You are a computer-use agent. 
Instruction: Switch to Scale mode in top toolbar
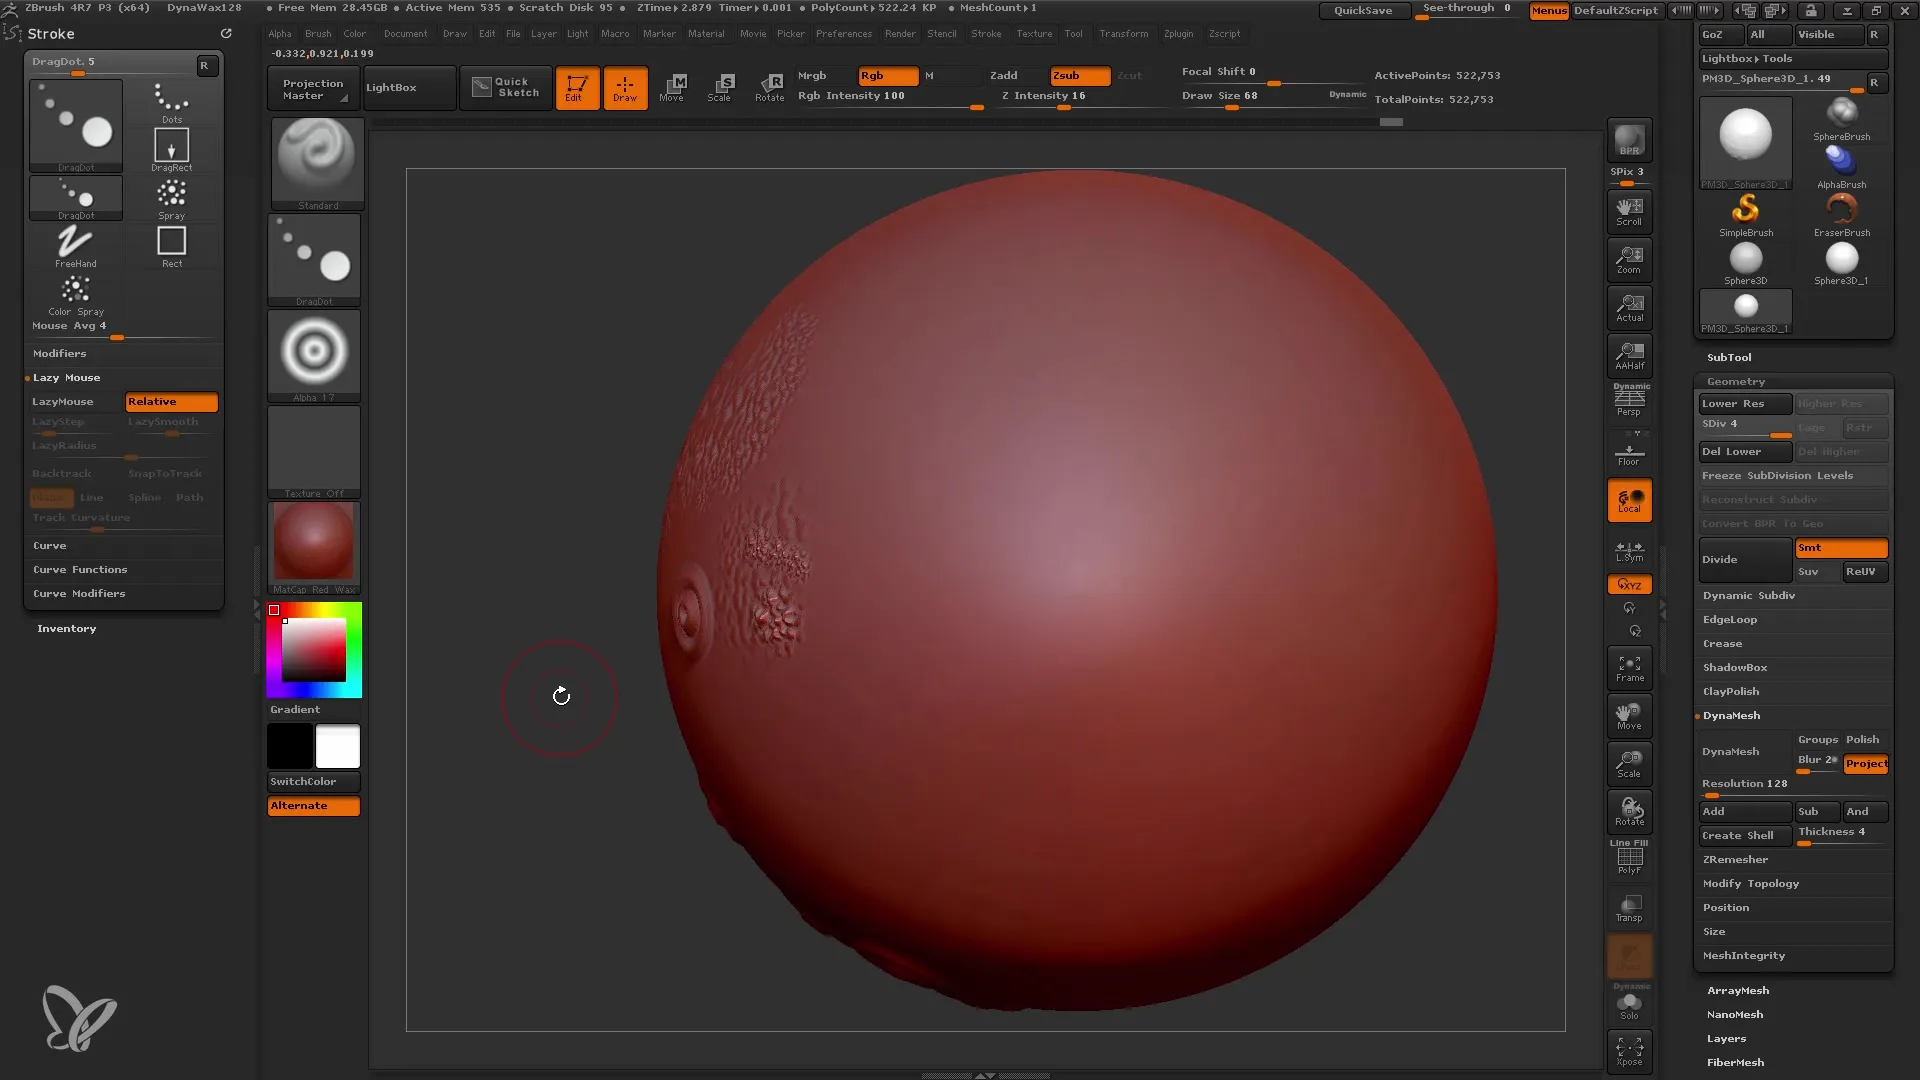point(721,88)
